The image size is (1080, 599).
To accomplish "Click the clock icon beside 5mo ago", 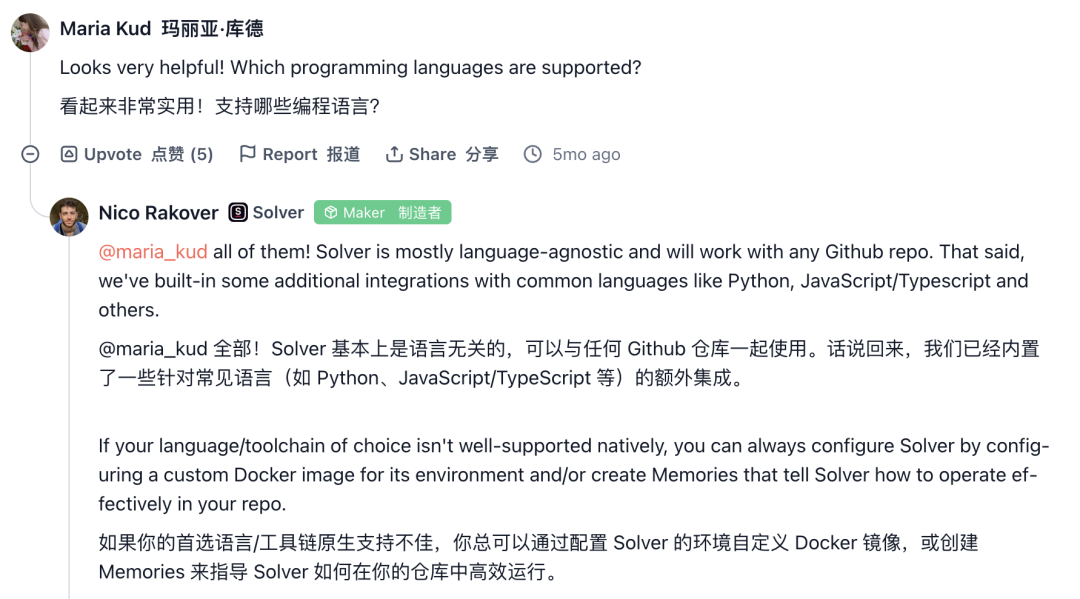I will [533, 154].
